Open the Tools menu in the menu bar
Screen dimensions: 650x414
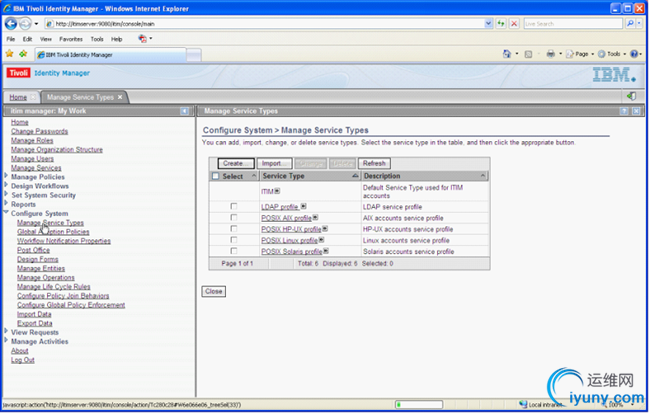(97, 39)
